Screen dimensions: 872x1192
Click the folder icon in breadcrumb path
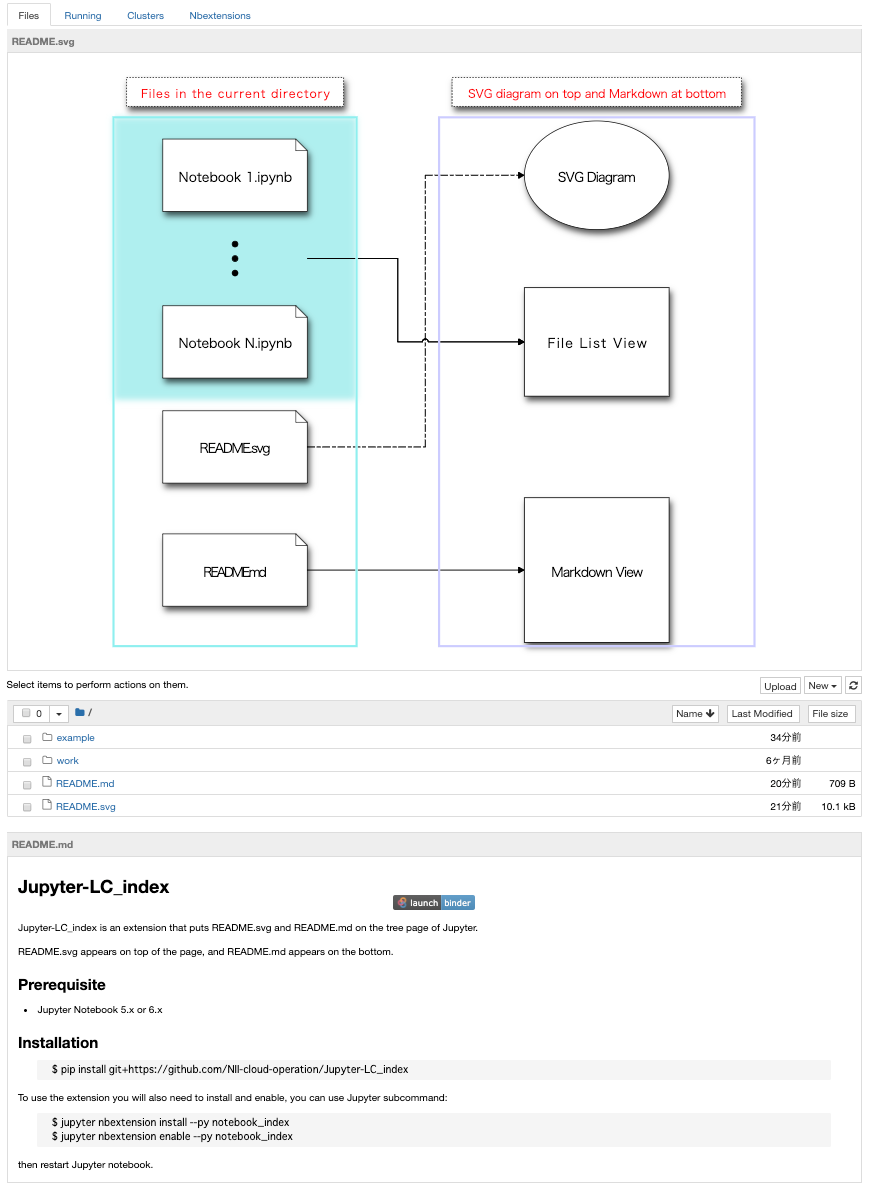click(80, 713)
